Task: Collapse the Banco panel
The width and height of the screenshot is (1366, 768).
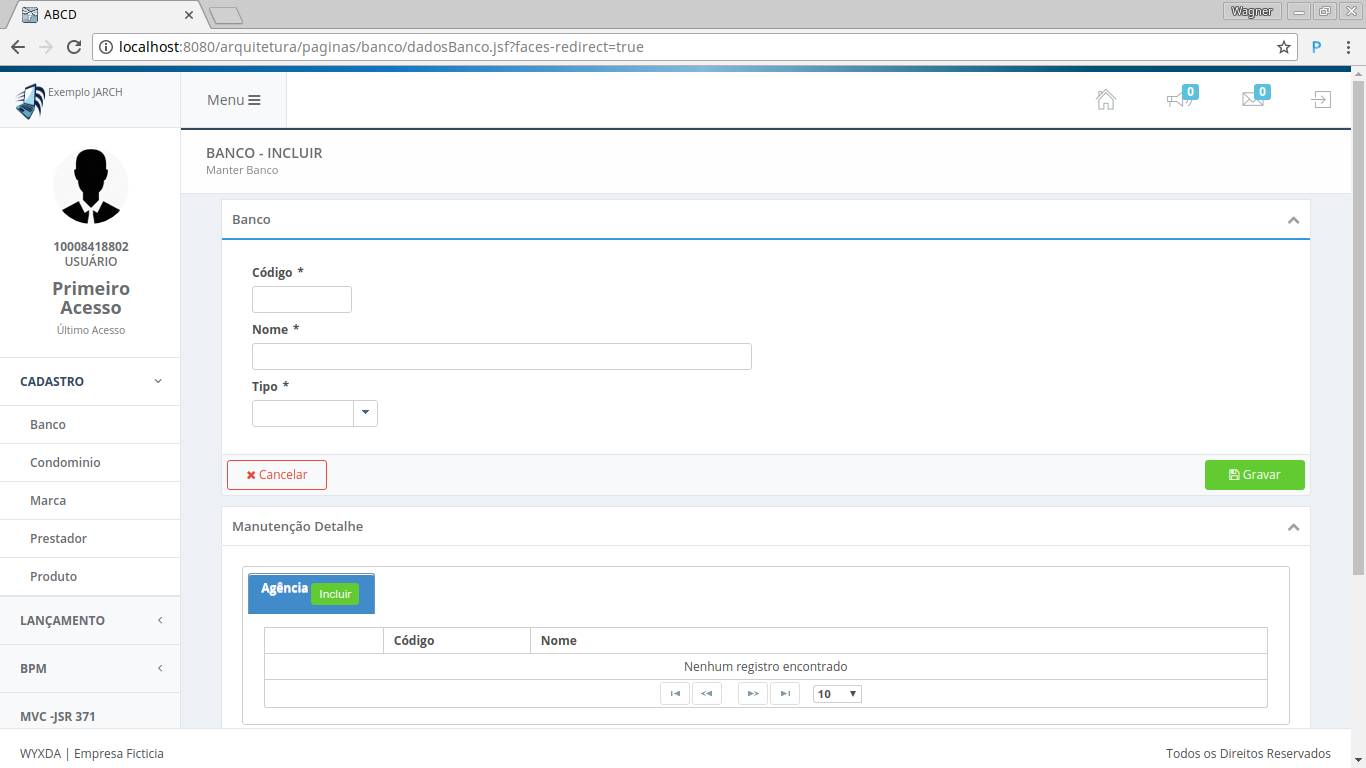Action: 1293,220
